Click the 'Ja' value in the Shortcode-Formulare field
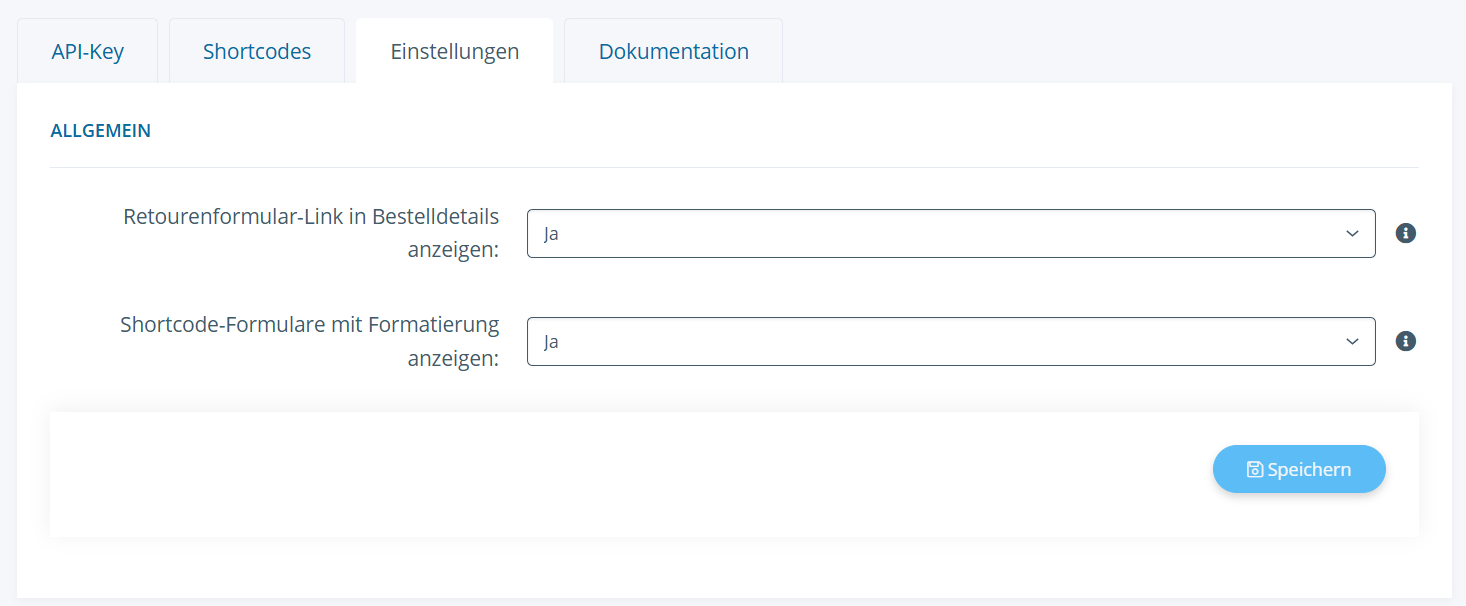Screen dimensions: 1466x606 (551, 342)
